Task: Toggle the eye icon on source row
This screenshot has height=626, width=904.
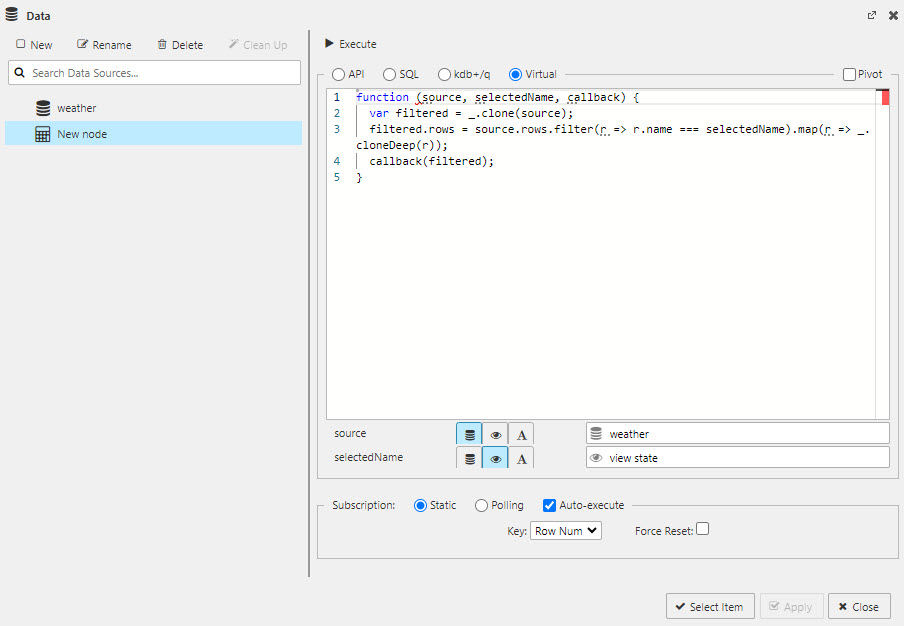Action: [x=495, y=433]
